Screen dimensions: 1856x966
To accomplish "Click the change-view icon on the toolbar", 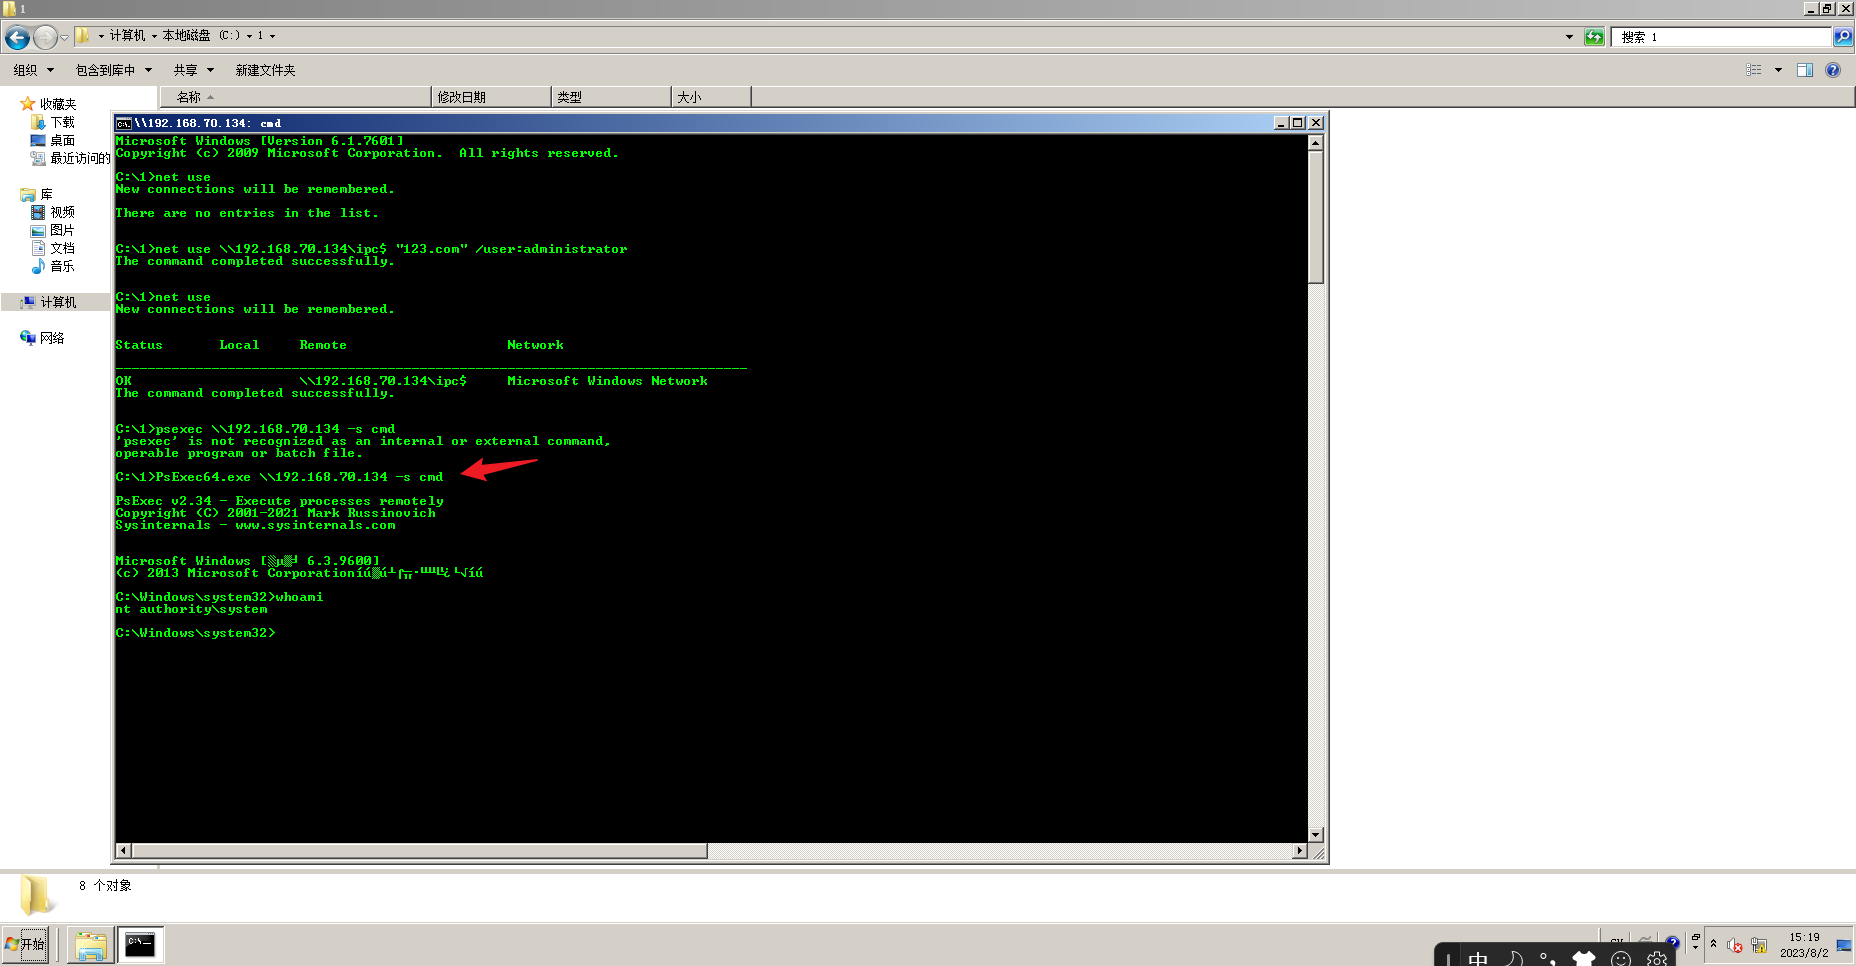I will [x=1752, y=69].
